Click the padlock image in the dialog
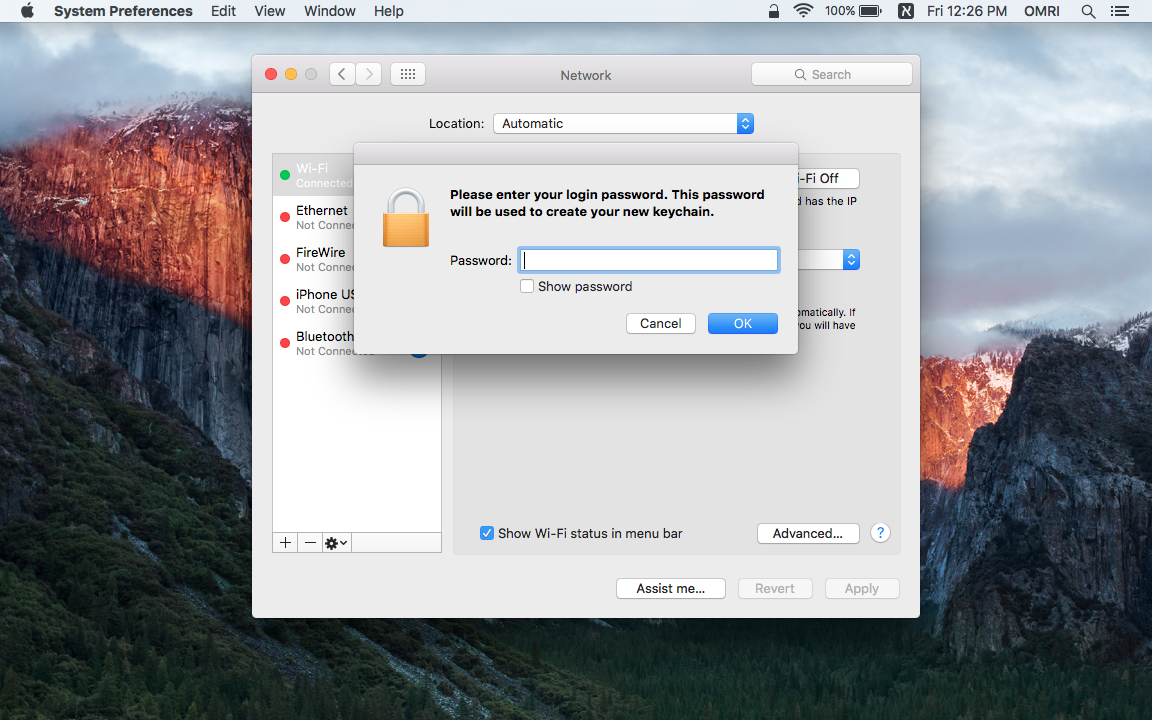Image resolution: width=1152 pixels, height=720 pixels. [406, 217]
